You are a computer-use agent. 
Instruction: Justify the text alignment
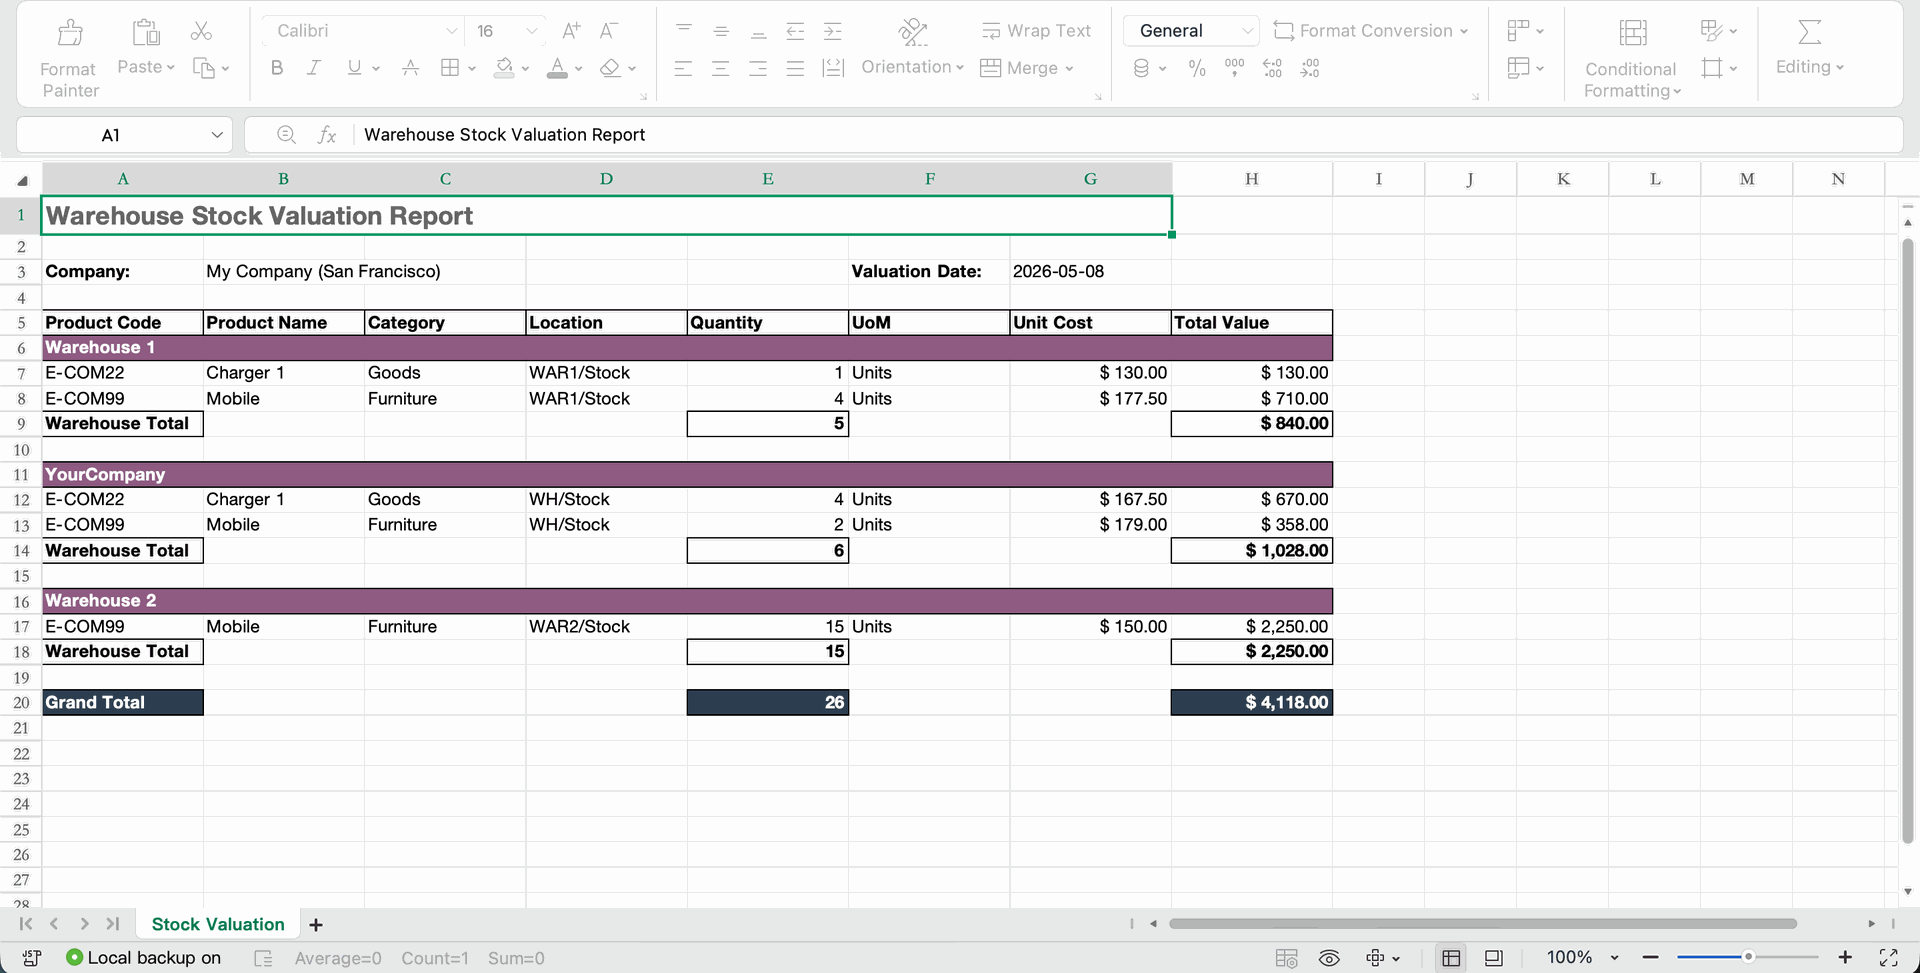tap(796, 68)
